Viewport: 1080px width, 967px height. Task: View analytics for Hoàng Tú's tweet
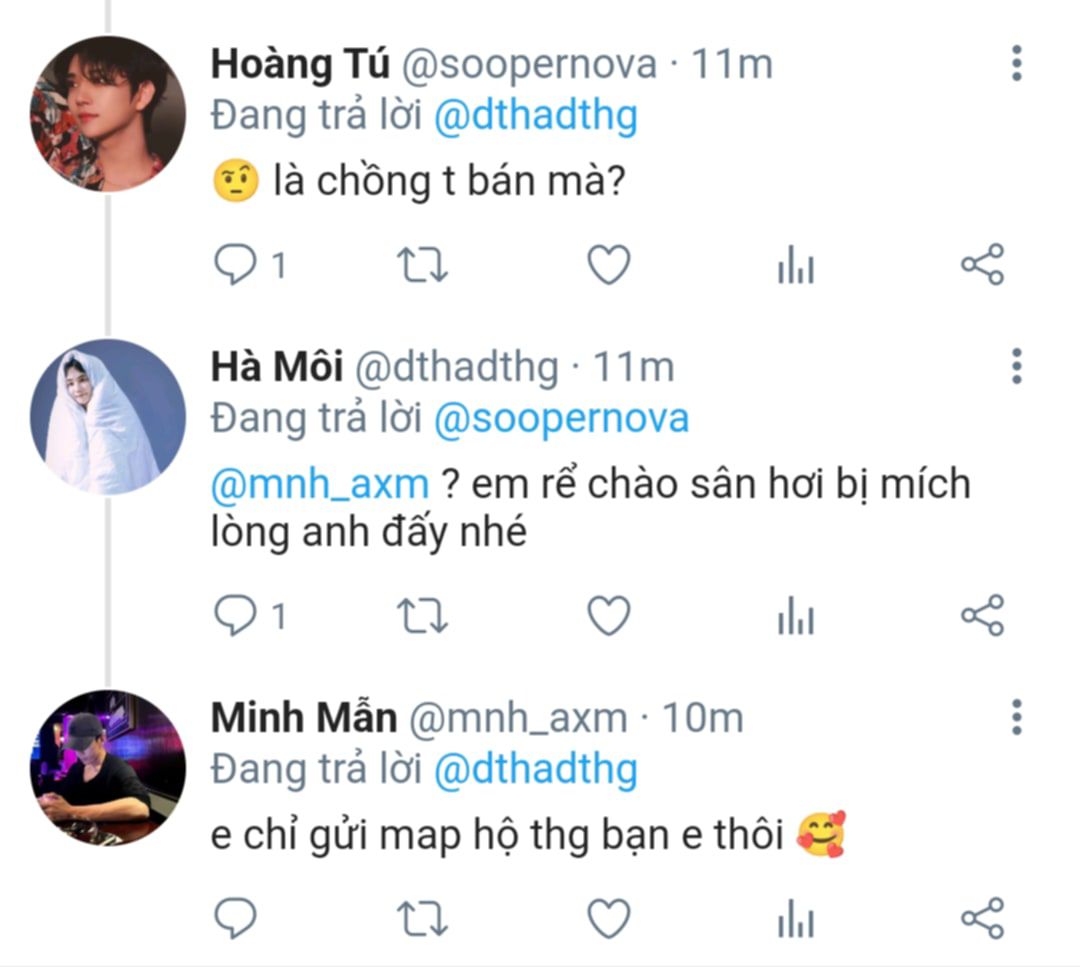coord(796,266)
